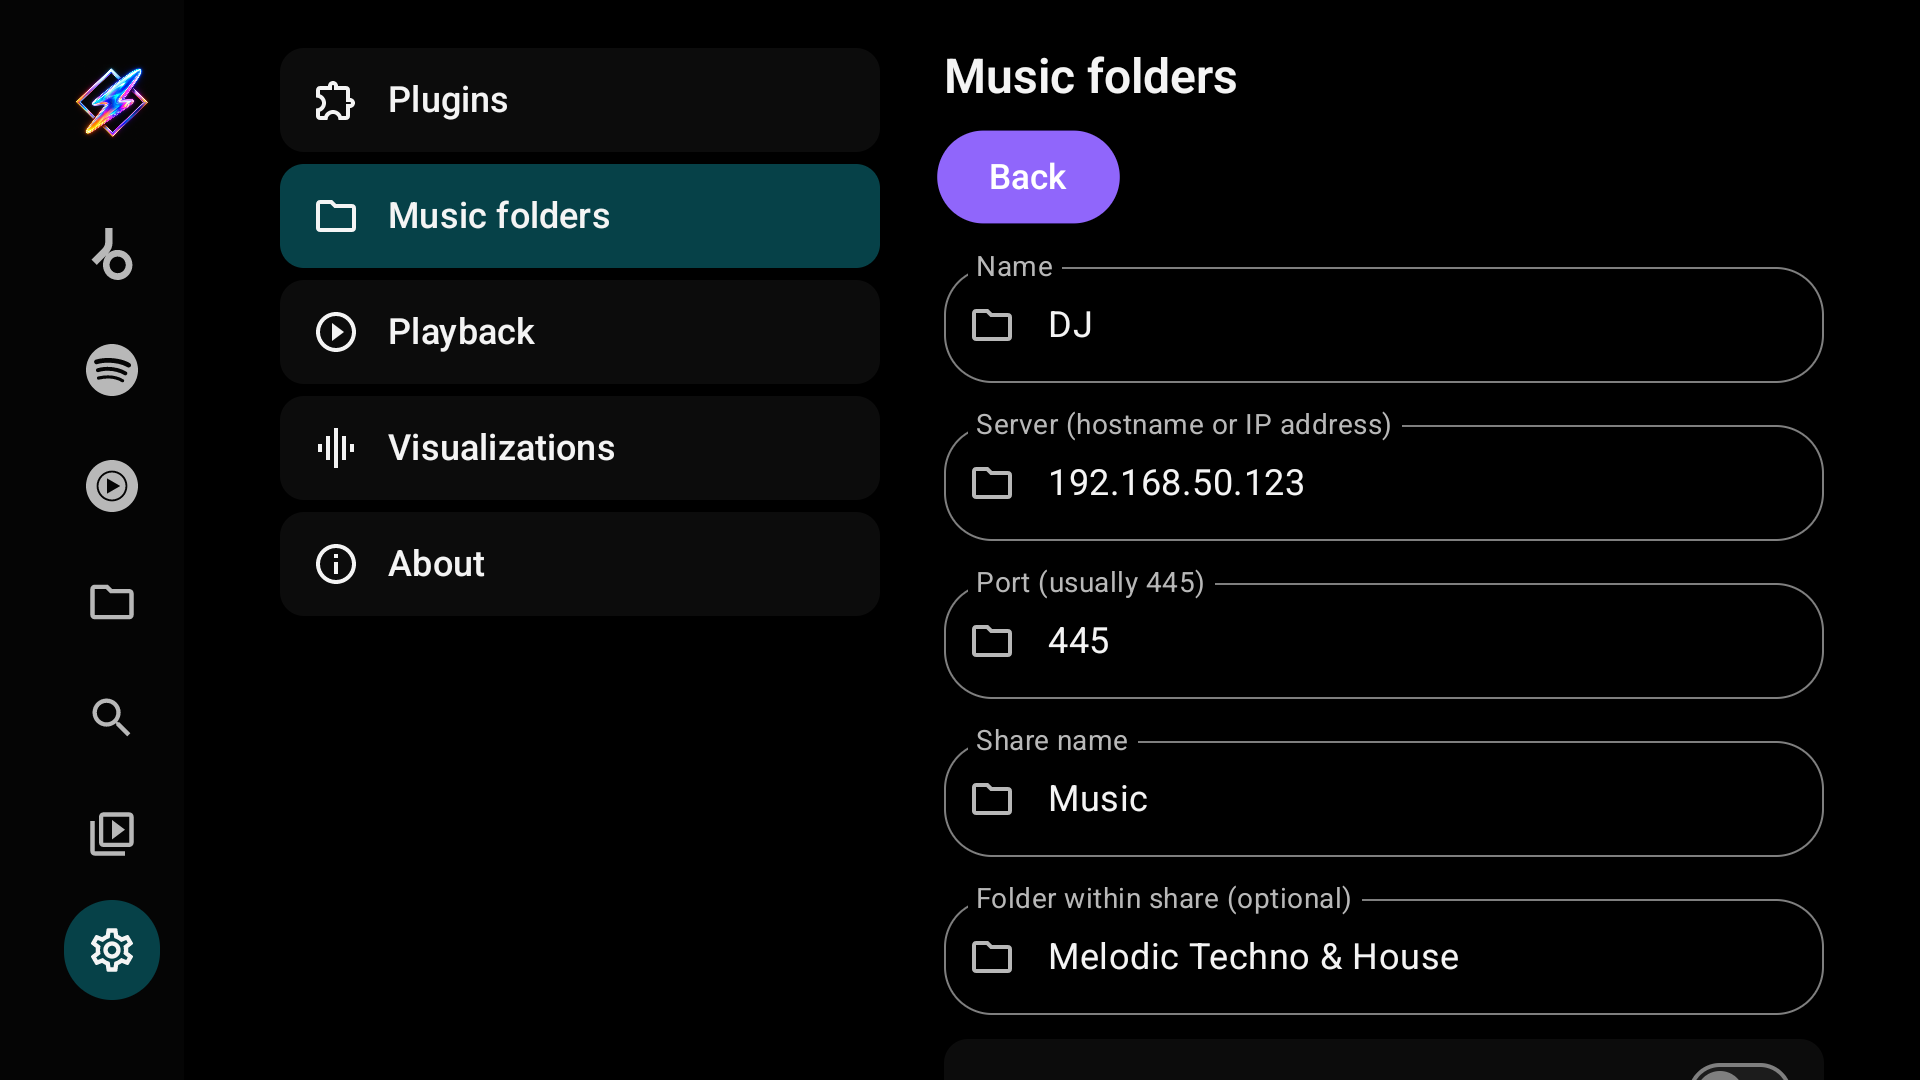Click the folder icon in the Share name field
This screenshot has height=1080, width=1920.
tap(992, 799)
